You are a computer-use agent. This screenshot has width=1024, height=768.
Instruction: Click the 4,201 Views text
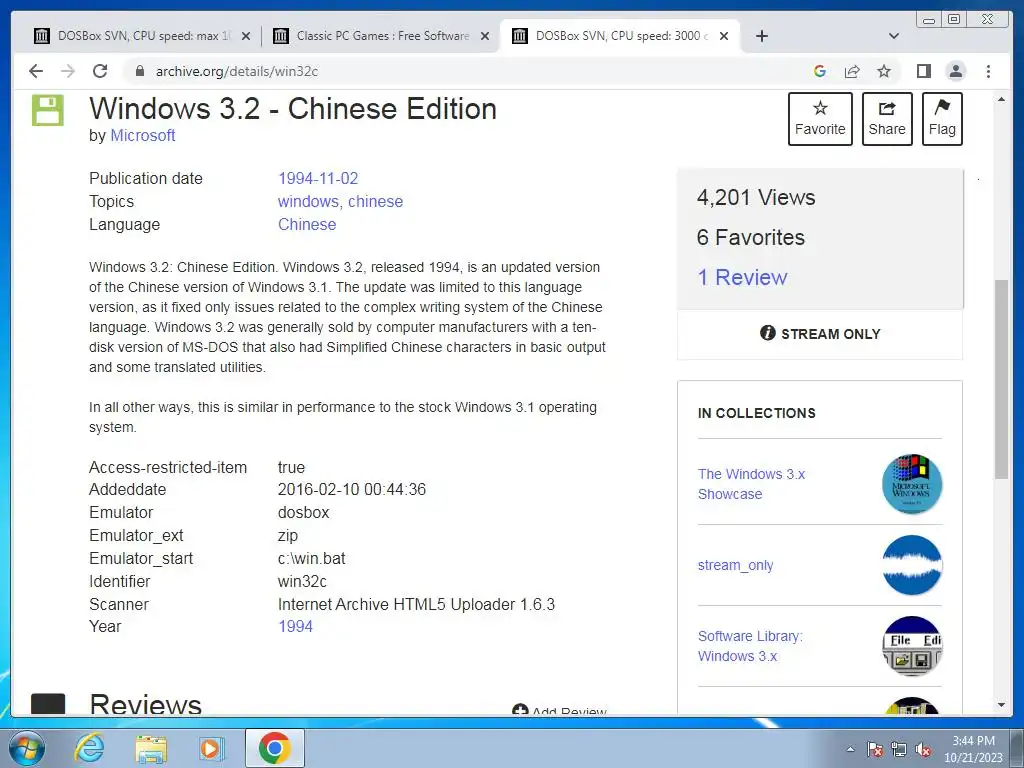pyautogui.click(x=756, y=197)
